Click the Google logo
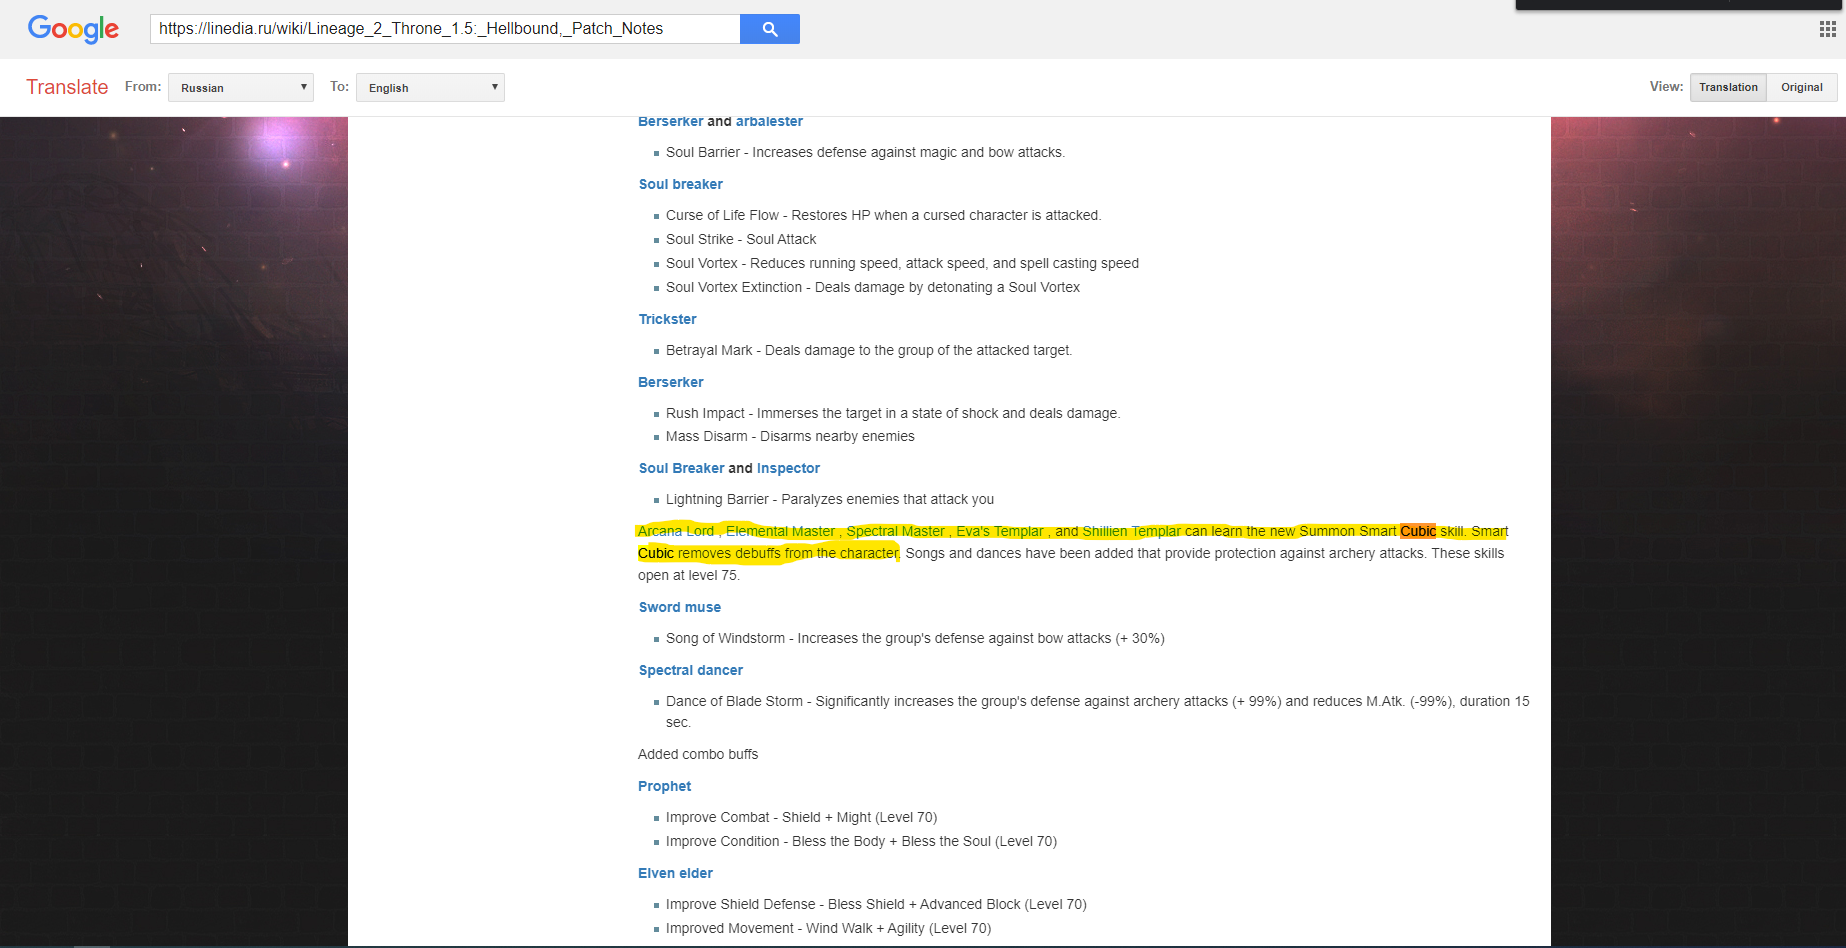 coord(73,29)
